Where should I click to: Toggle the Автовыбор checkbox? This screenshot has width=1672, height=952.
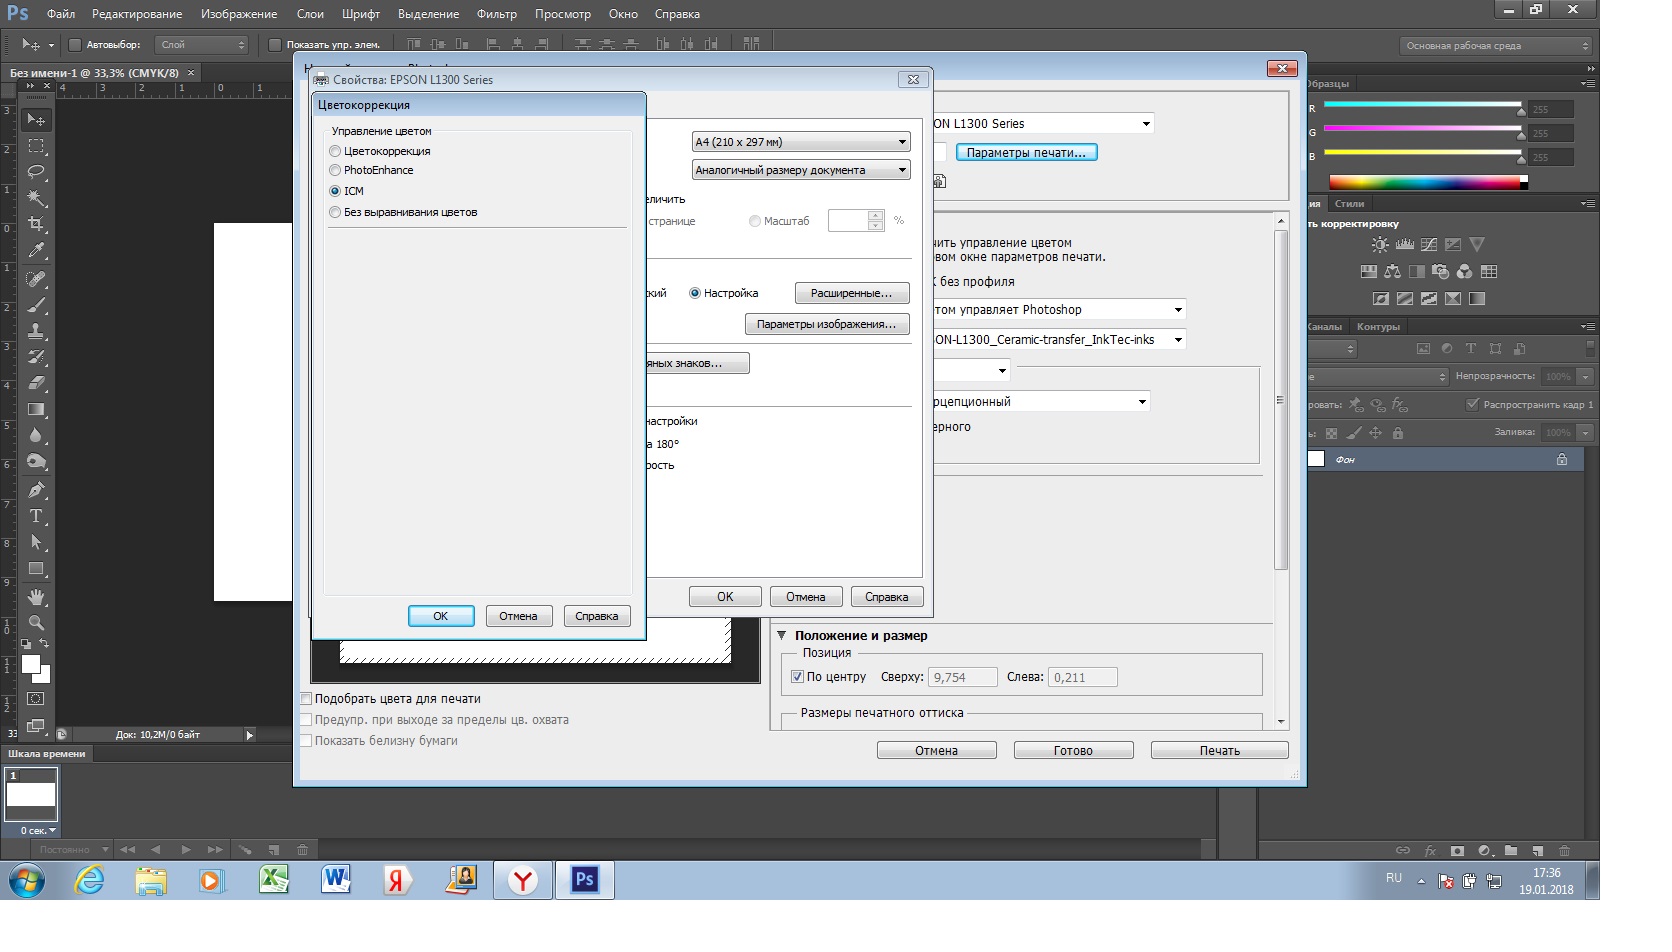pos(74,45)
